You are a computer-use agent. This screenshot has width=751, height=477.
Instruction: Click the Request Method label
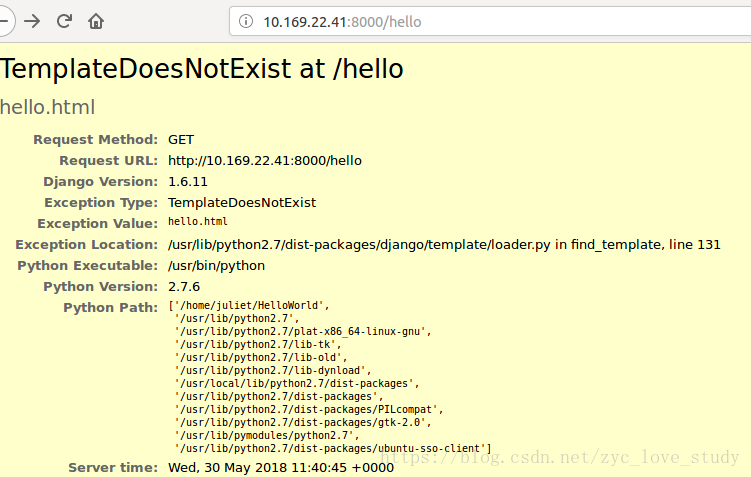(x=95, y=140)
